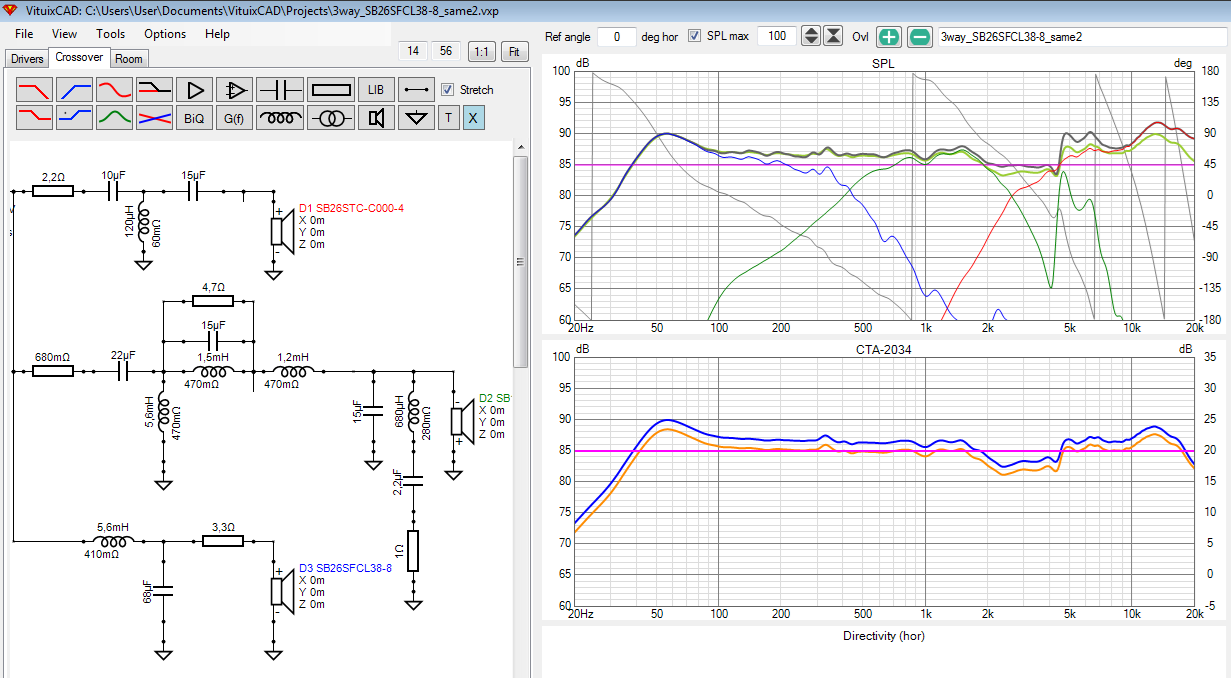Viewport: 1231px width, 678px height.
Task: Click the SPL max value field
Action: [x=776, y=37]
